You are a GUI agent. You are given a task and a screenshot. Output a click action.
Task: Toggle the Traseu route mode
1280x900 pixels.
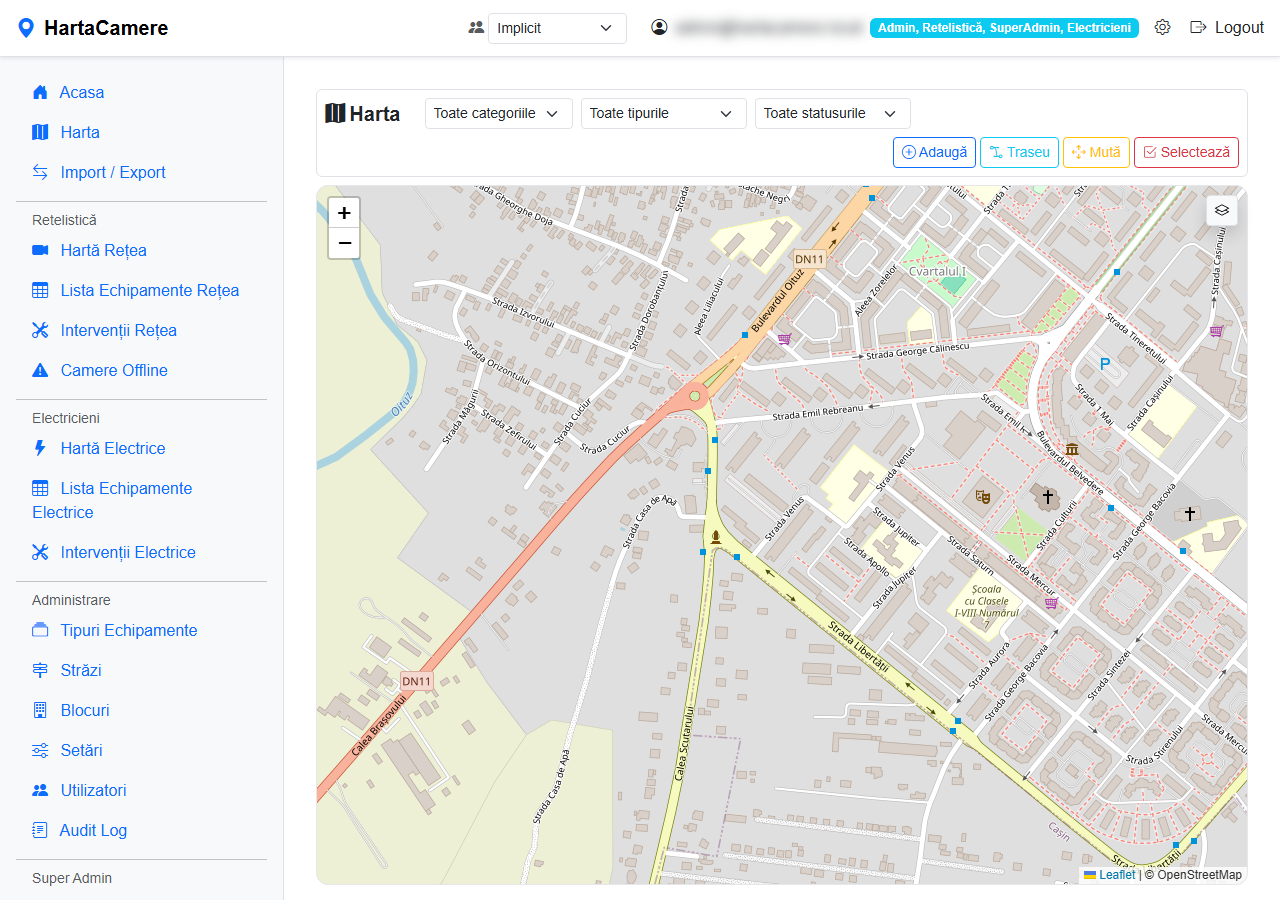tap(1019, 152)
